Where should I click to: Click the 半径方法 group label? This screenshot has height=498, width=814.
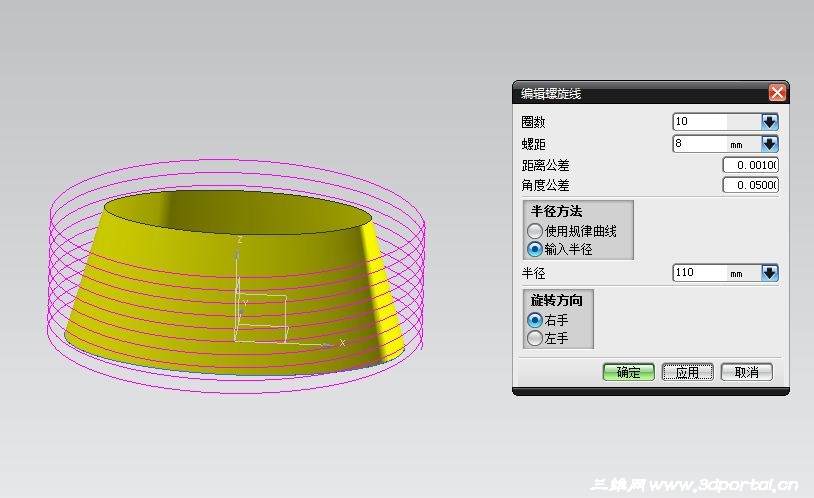[556, 211]
